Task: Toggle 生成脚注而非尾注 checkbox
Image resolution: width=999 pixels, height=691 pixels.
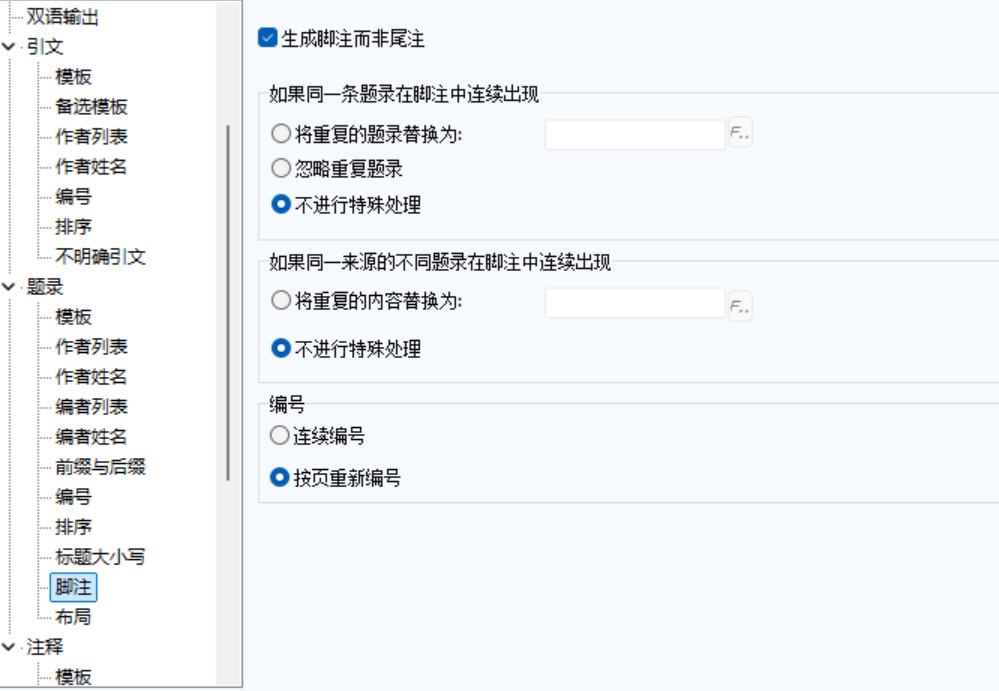Action: pos(267,39)
